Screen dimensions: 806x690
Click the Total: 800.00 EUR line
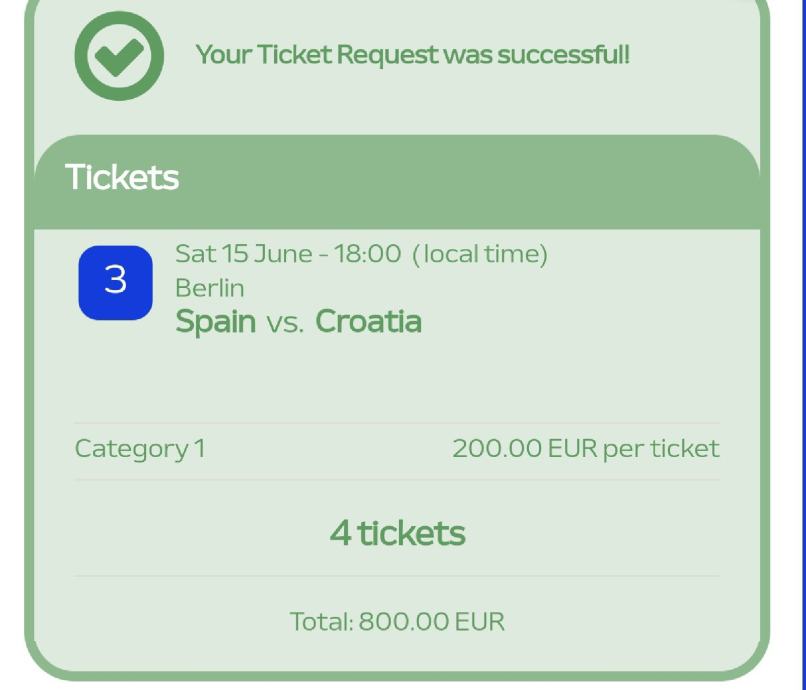(x=397, y=621)
